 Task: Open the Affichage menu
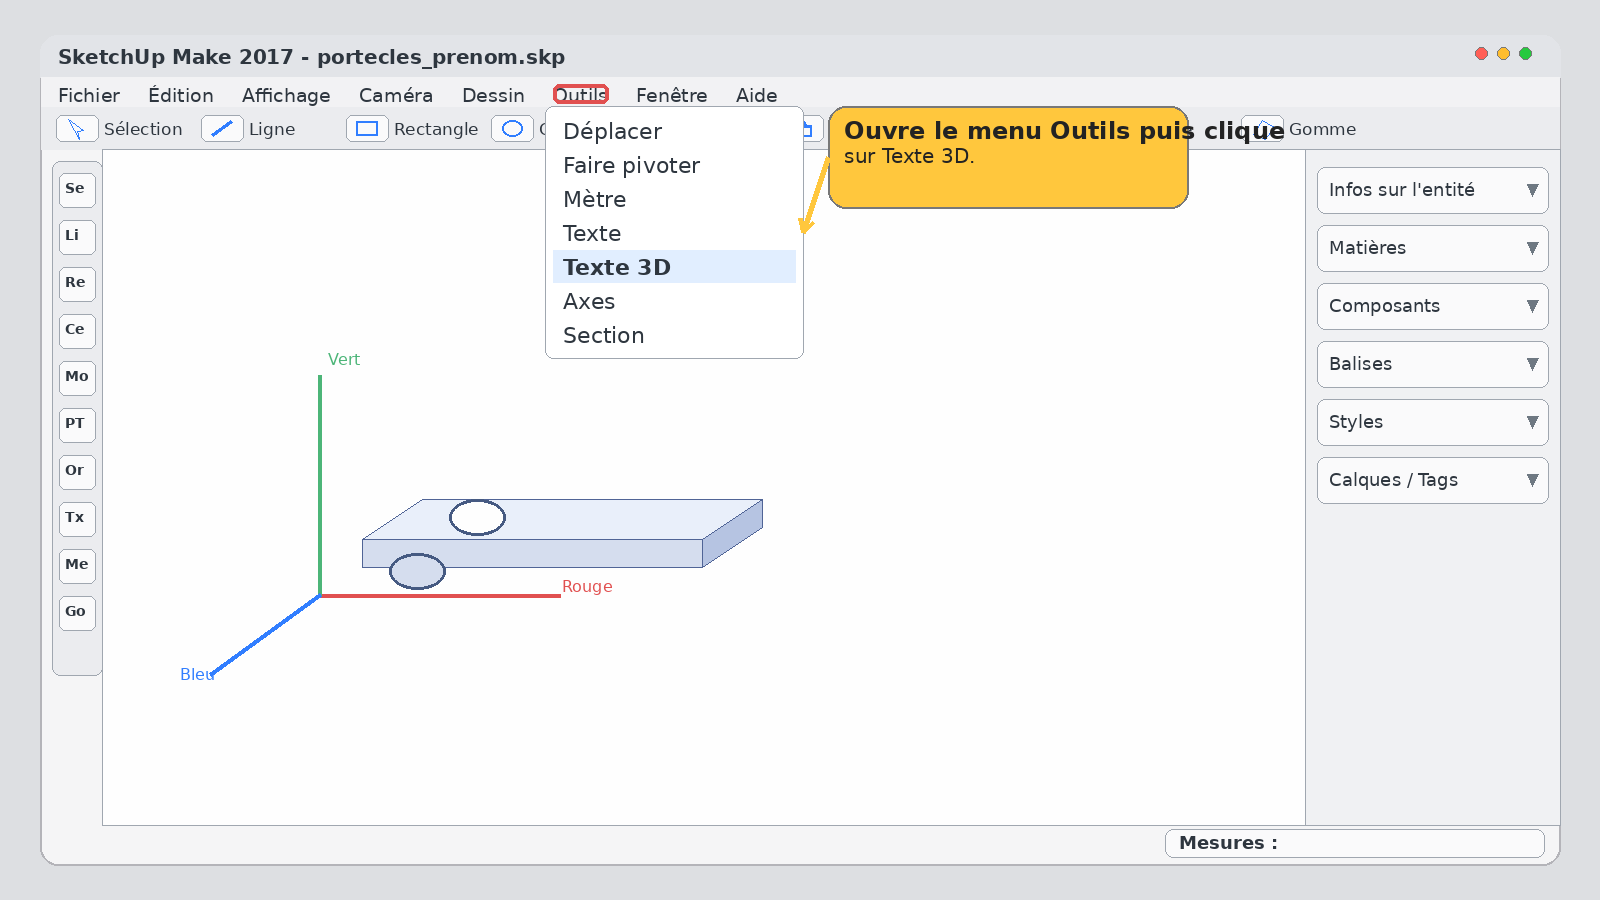[286, 95]
